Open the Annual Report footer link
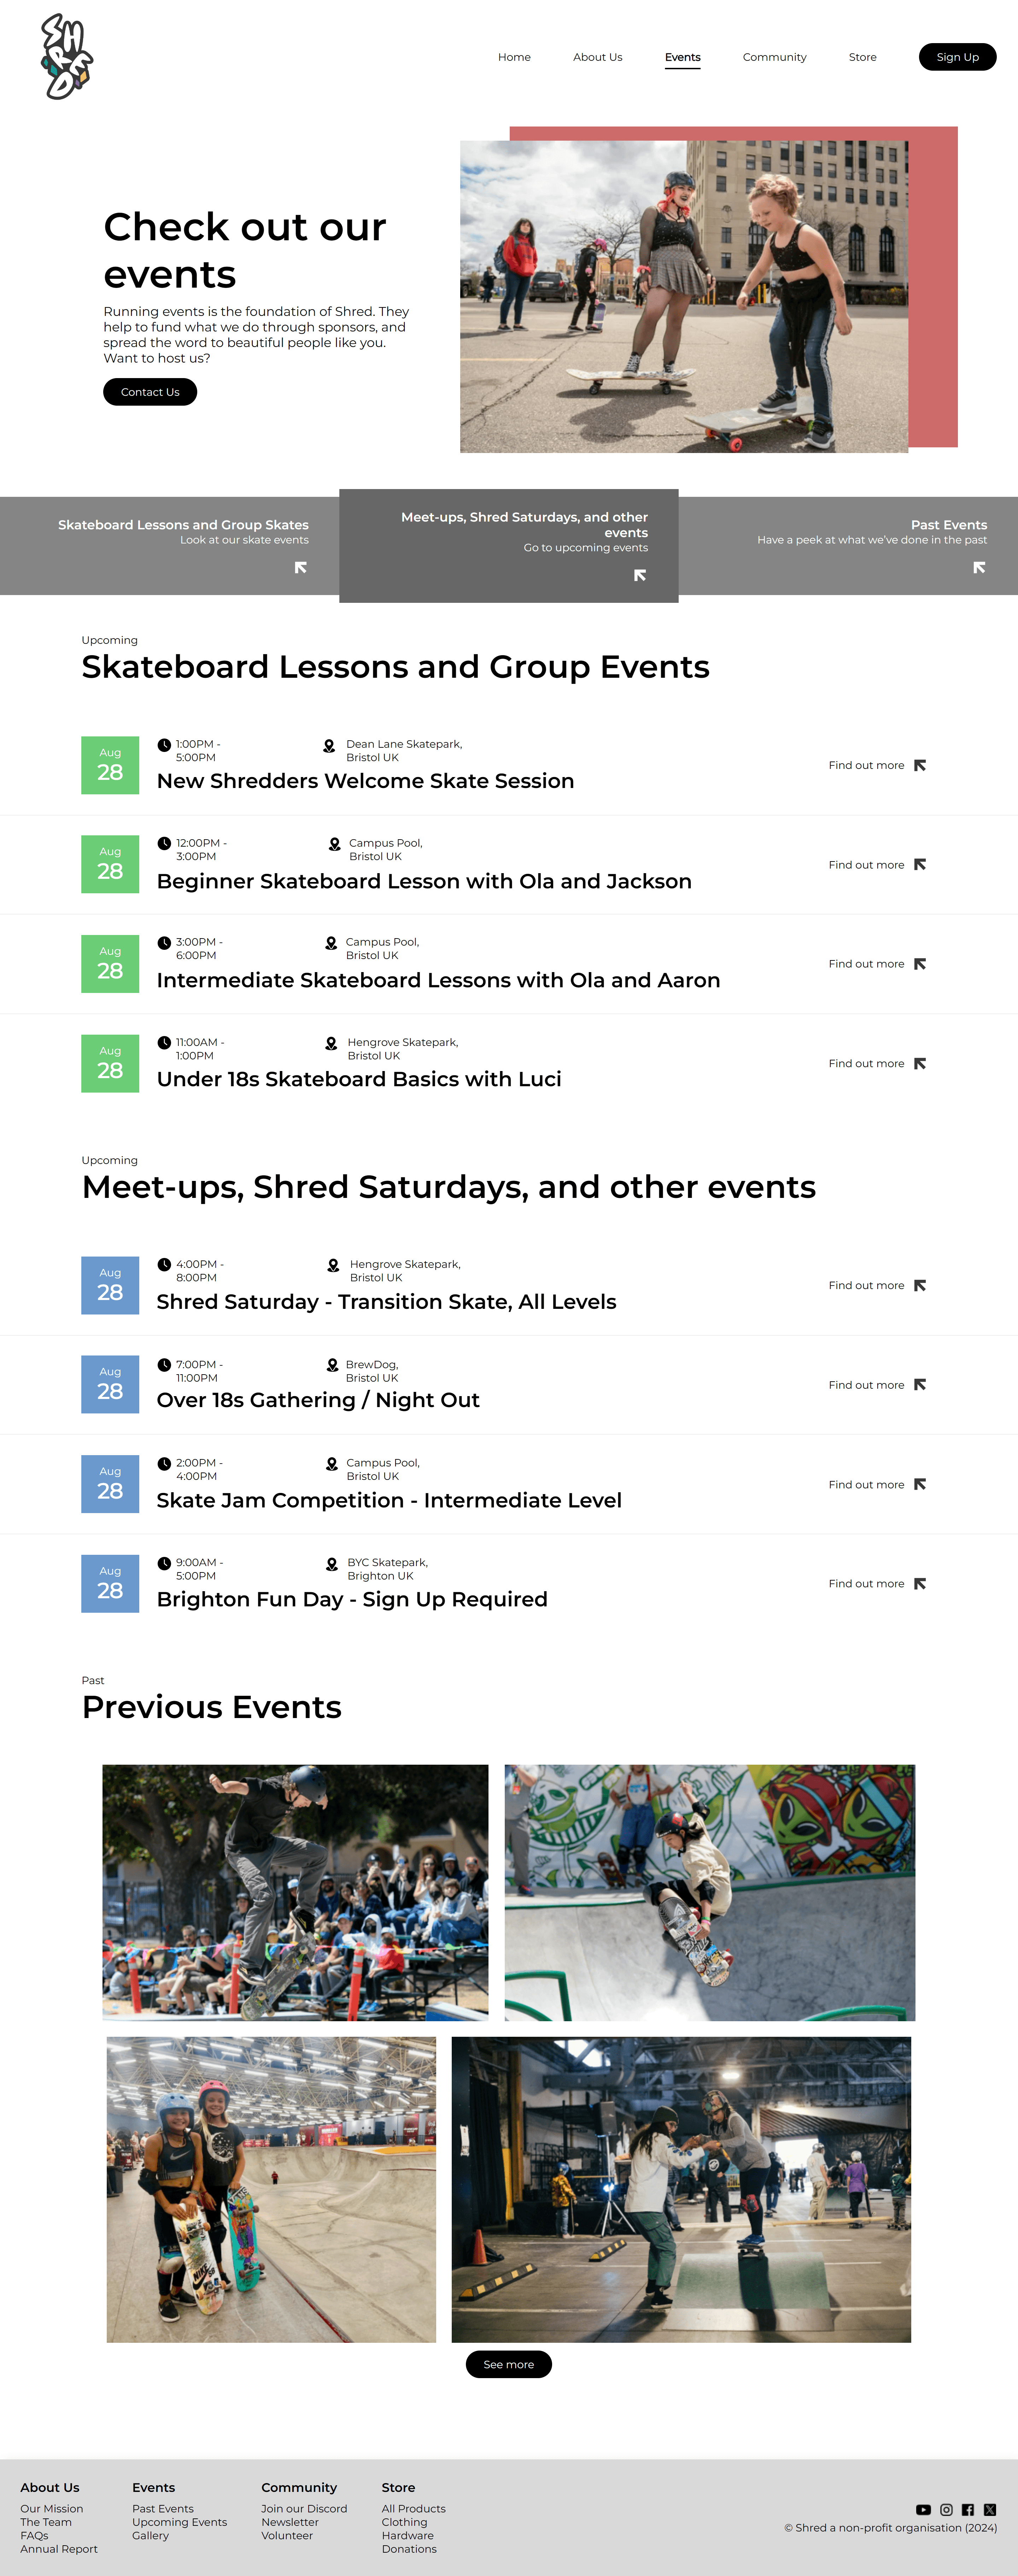1018x2576 pixels. (59, 2549)
